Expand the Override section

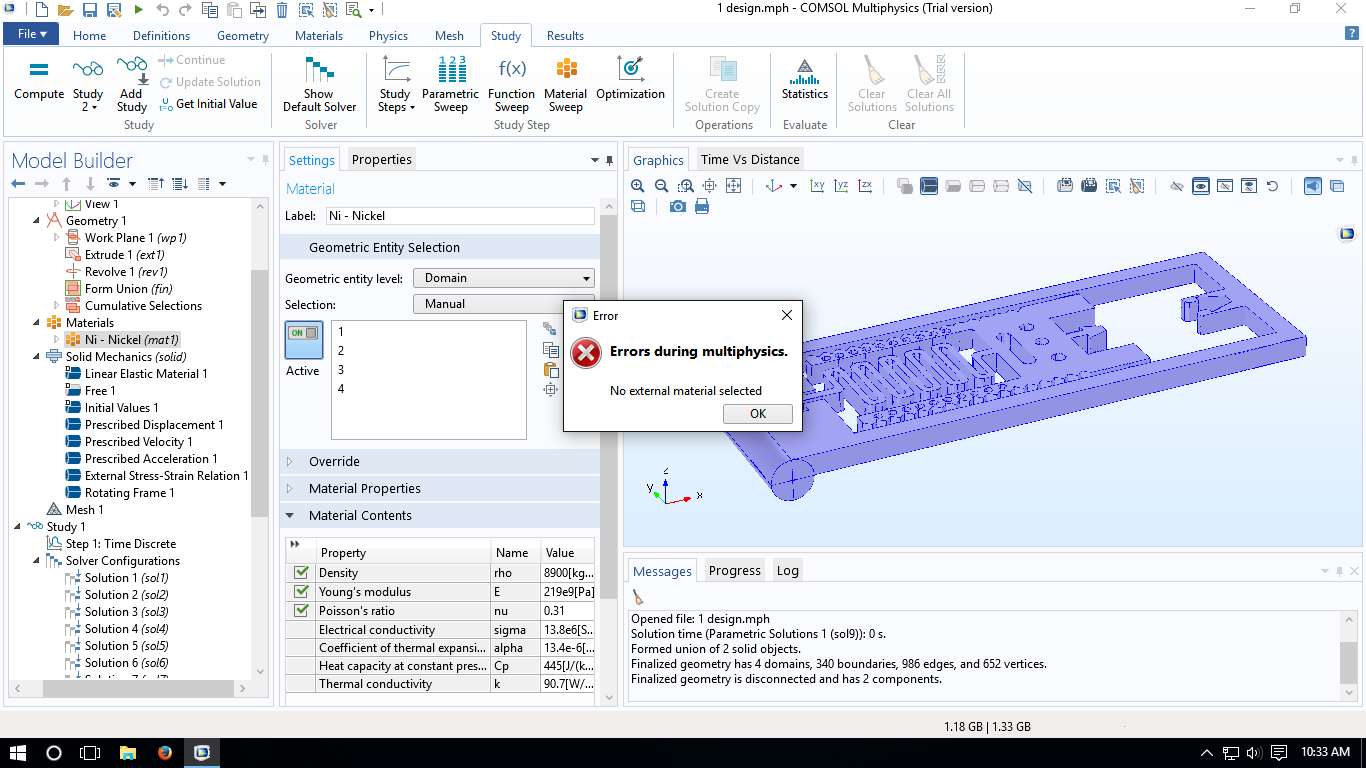click(334, 462)
